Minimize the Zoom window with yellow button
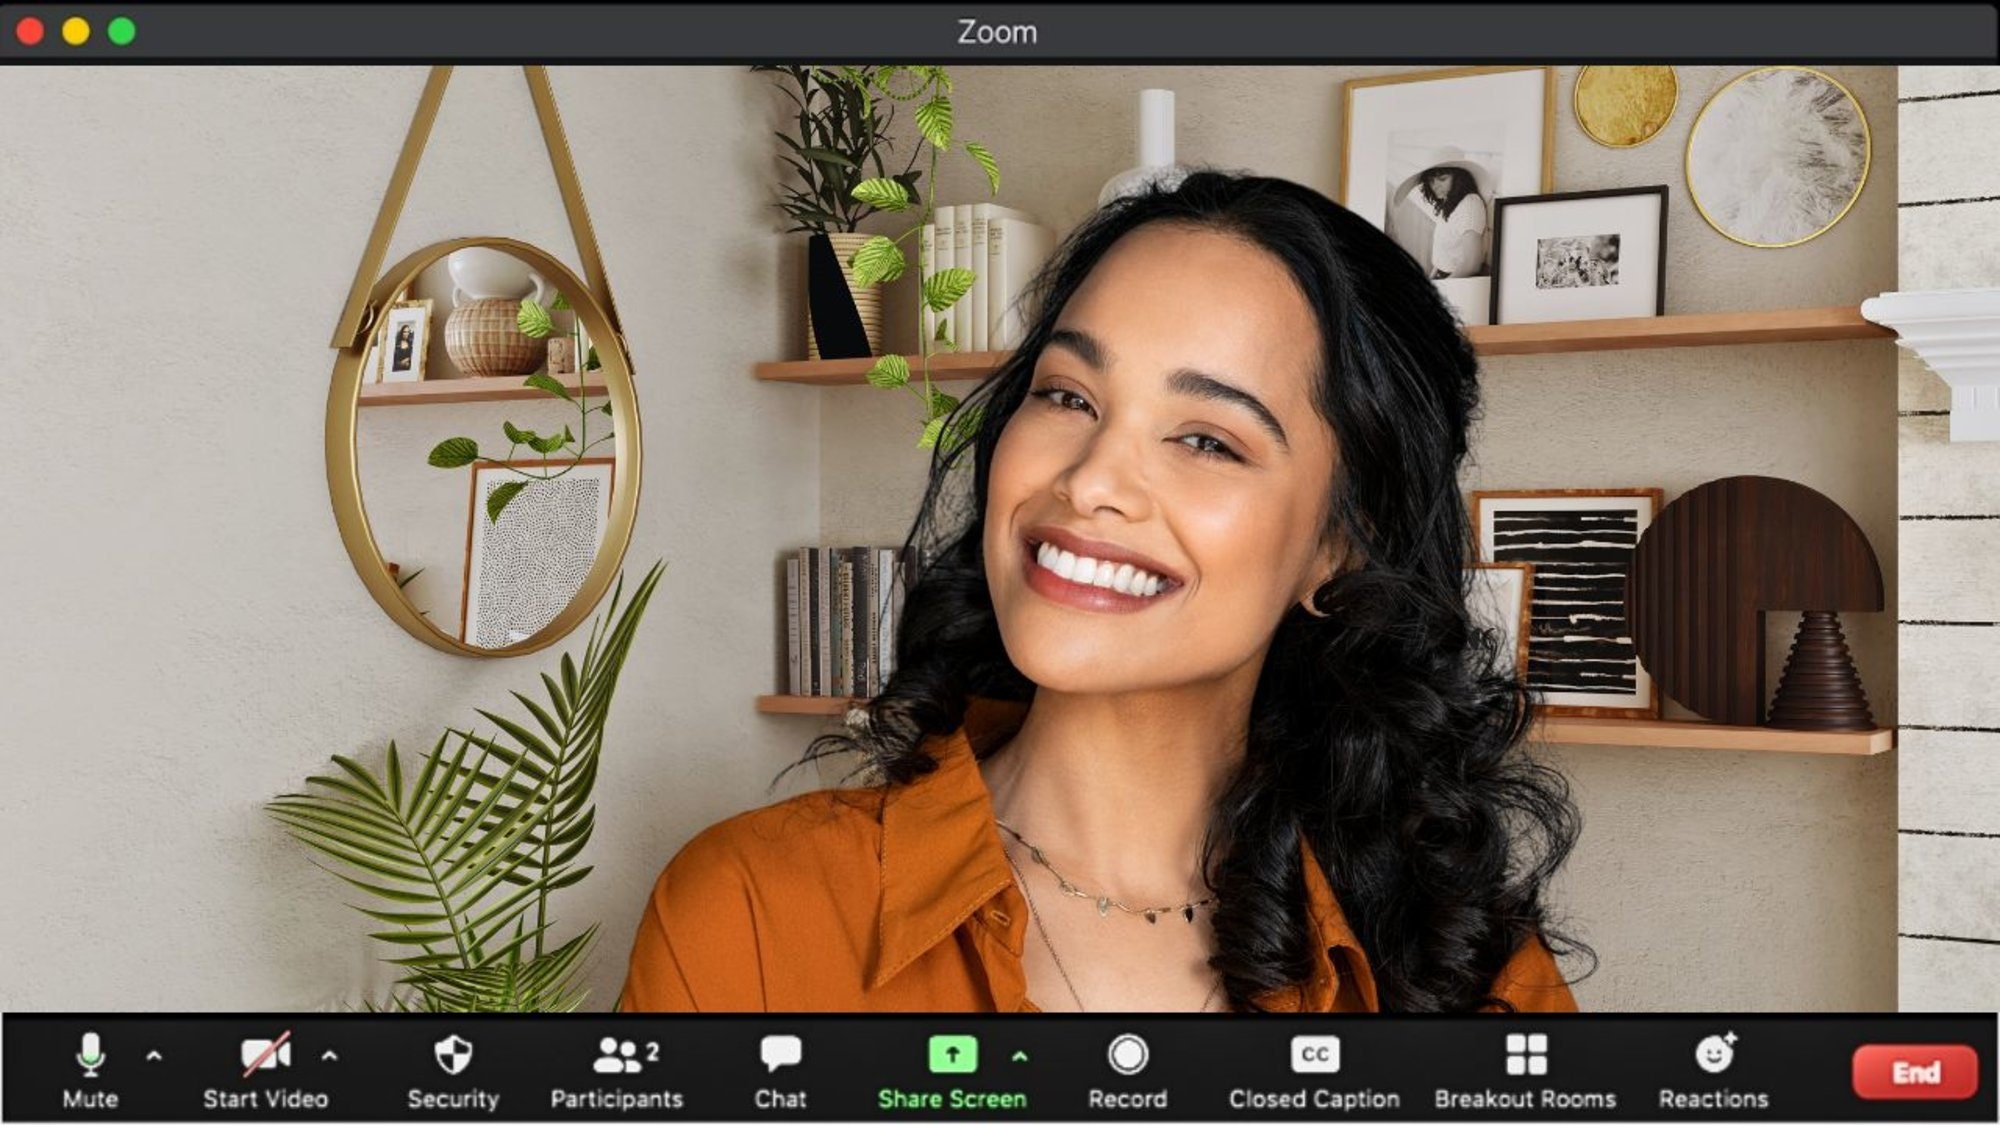This screenshot has height=1125, width=2000. [x=75, y=31]
